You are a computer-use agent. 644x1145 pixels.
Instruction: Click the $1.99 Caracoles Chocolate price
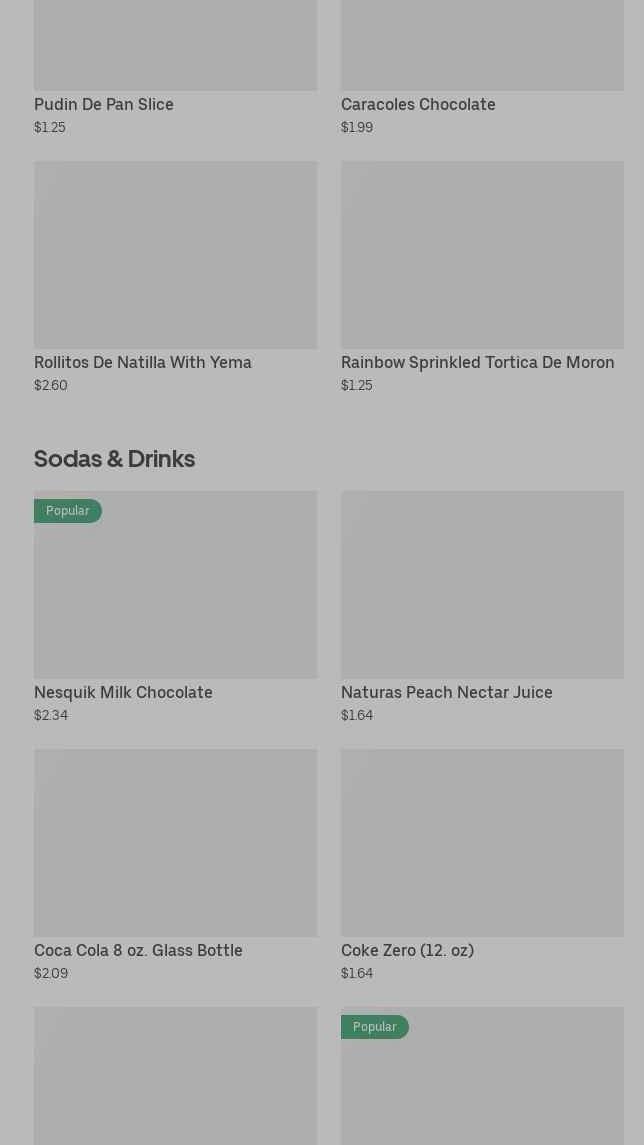(x=357, y=127)
